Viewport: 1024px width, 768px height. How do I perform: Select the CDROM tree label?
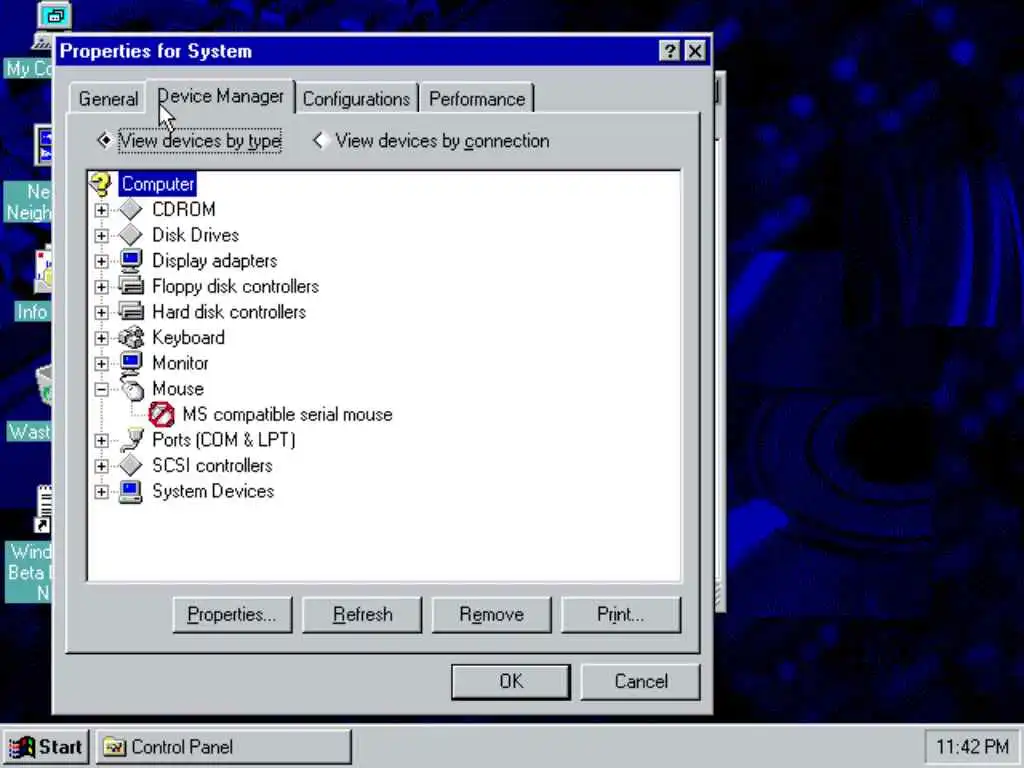tap(184, 210)
